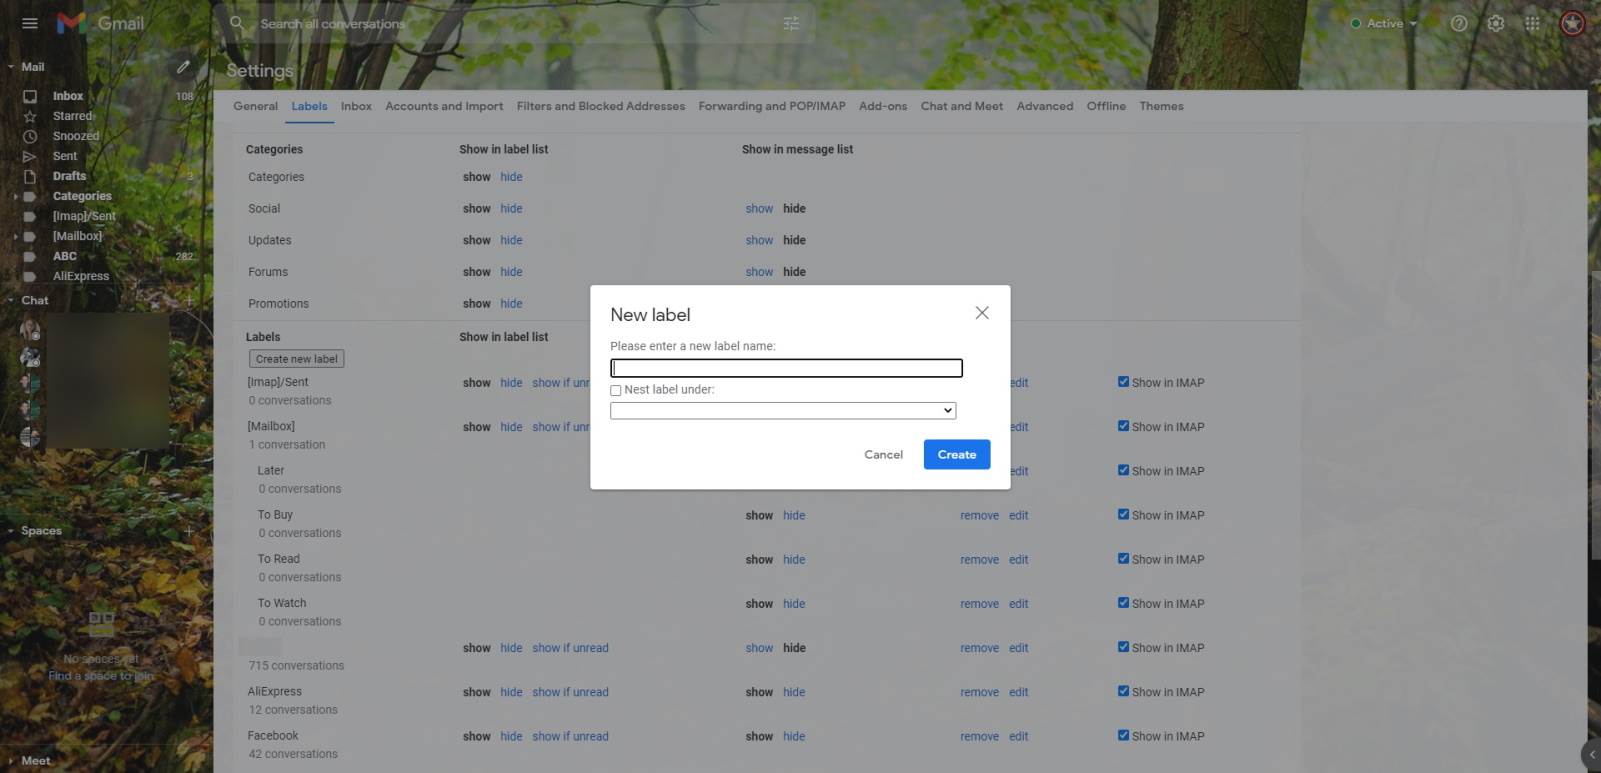Open the Active status dropdown
This screenshot has height=773, width=1601.
(1385, 23)
